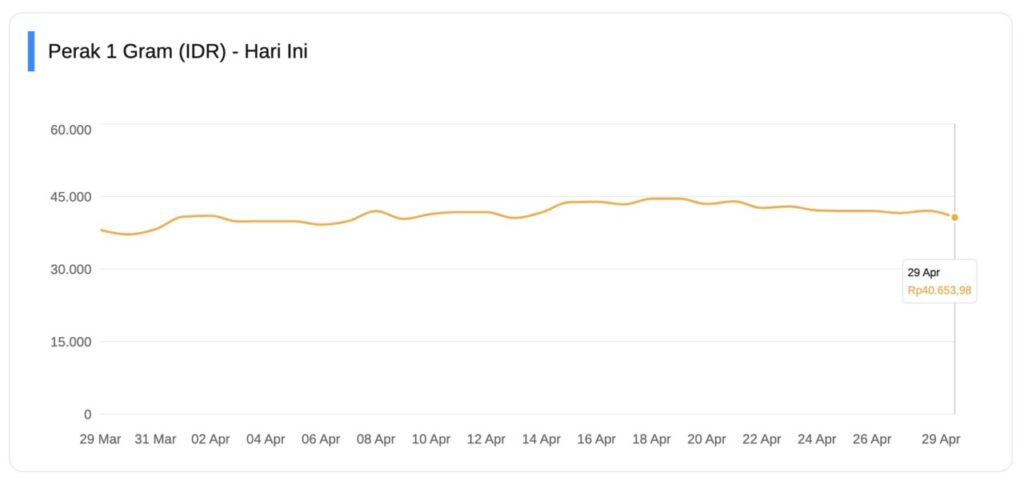This screenshot has width=1024, height=481.
Task: Click the 29 Apr date inside the tooltip
Action: tap(923, 272)
